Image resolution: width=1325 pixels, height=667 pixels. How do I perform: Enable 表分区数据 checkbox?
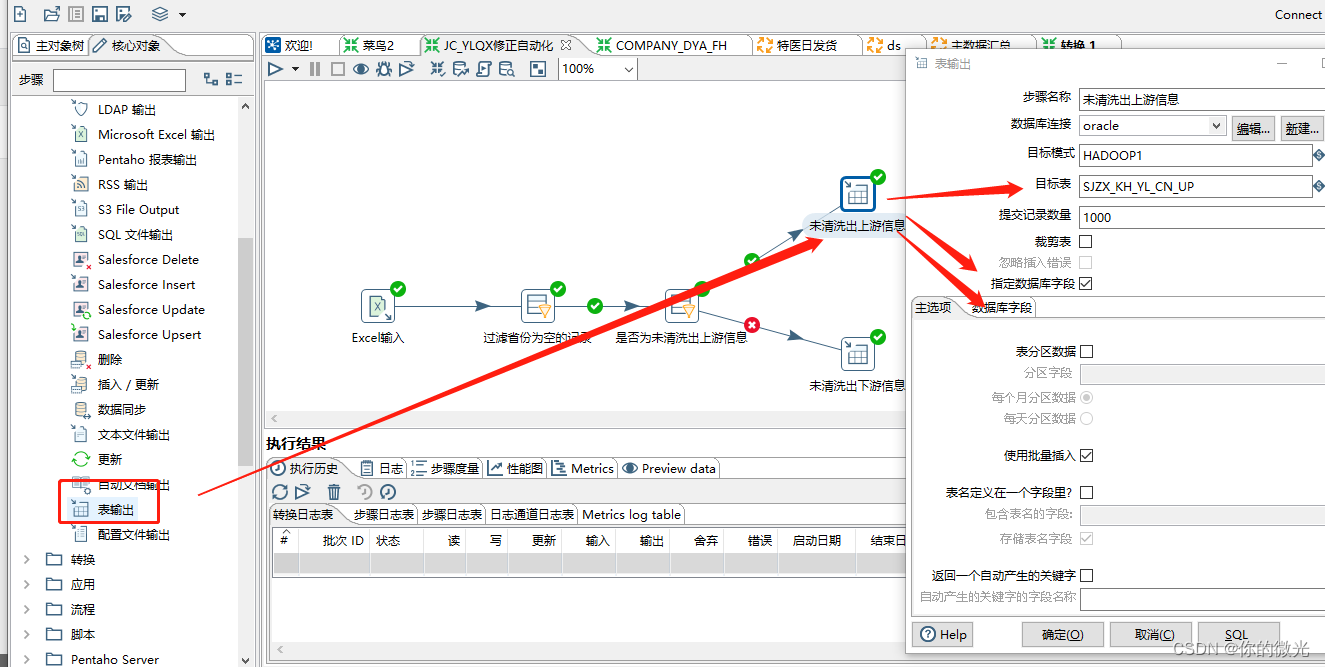point(1087,352)
